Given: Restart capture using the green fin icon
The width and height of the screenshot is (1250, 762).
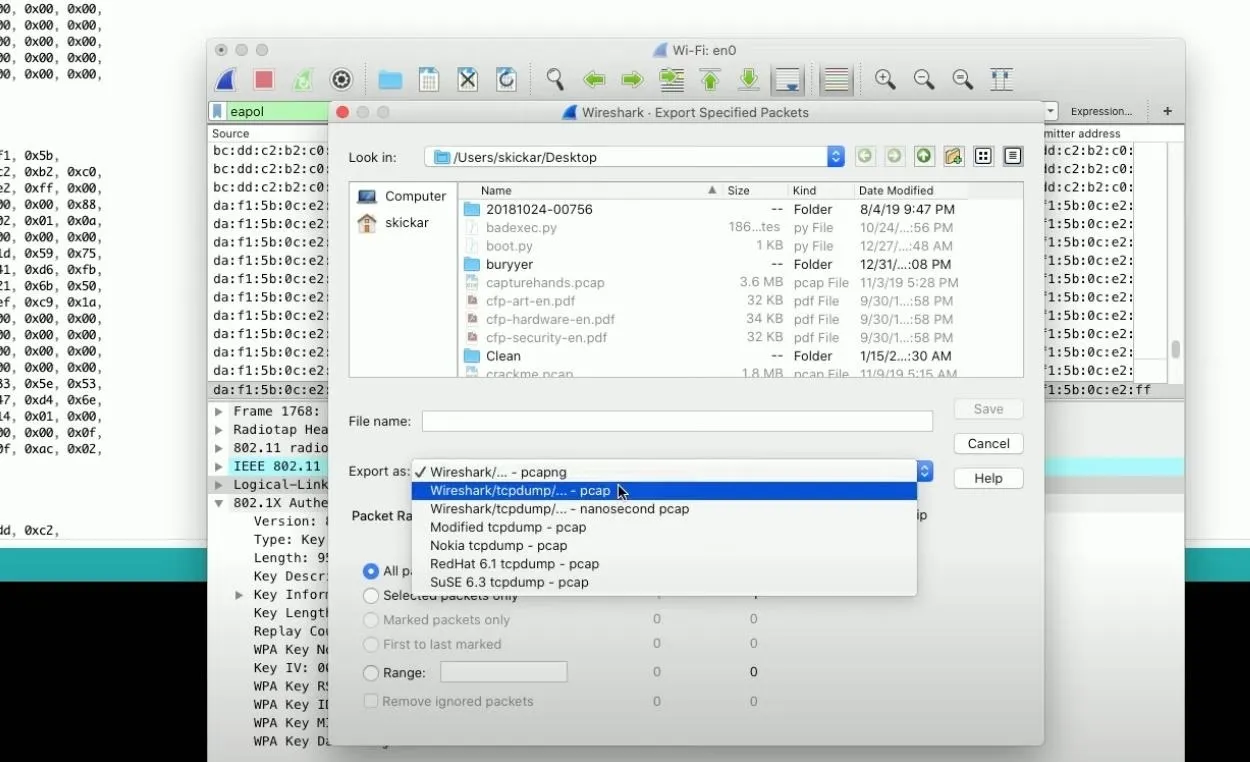Looking at the screenshot, I should click(303, 80).
